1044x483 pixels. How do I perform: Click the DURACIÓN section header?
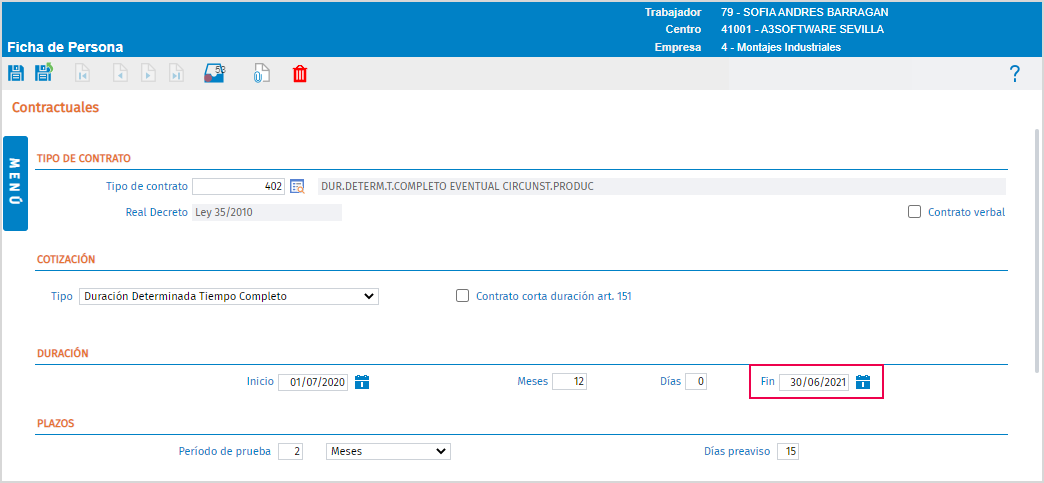pos(62,353)
